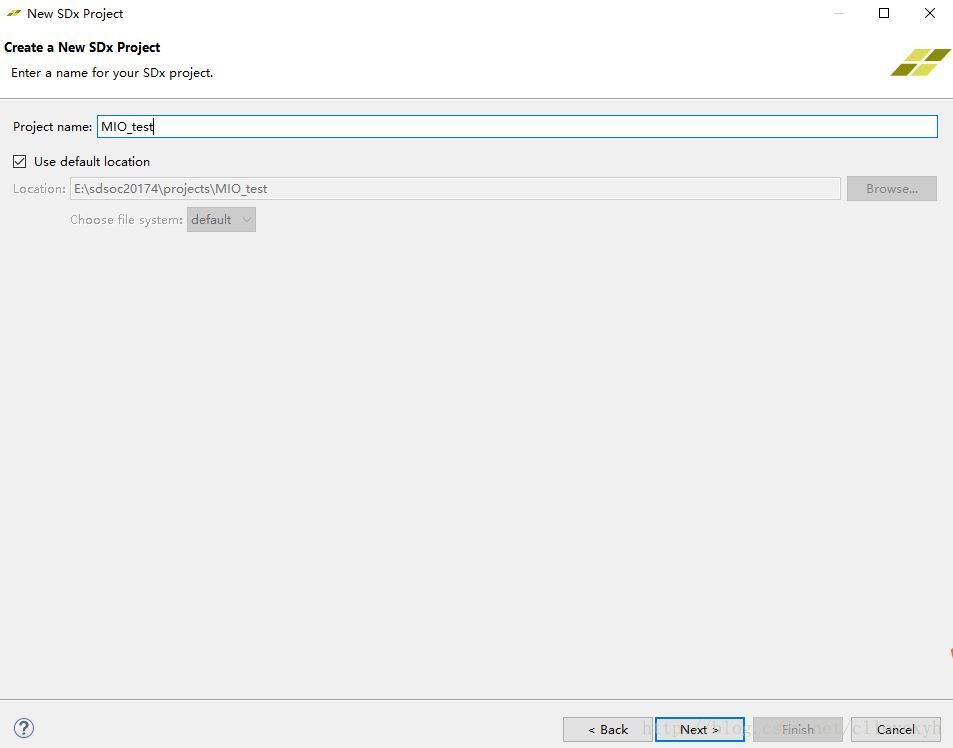953x748 pixels.
Task: Click the Browse... button
Action: (892, 188)
